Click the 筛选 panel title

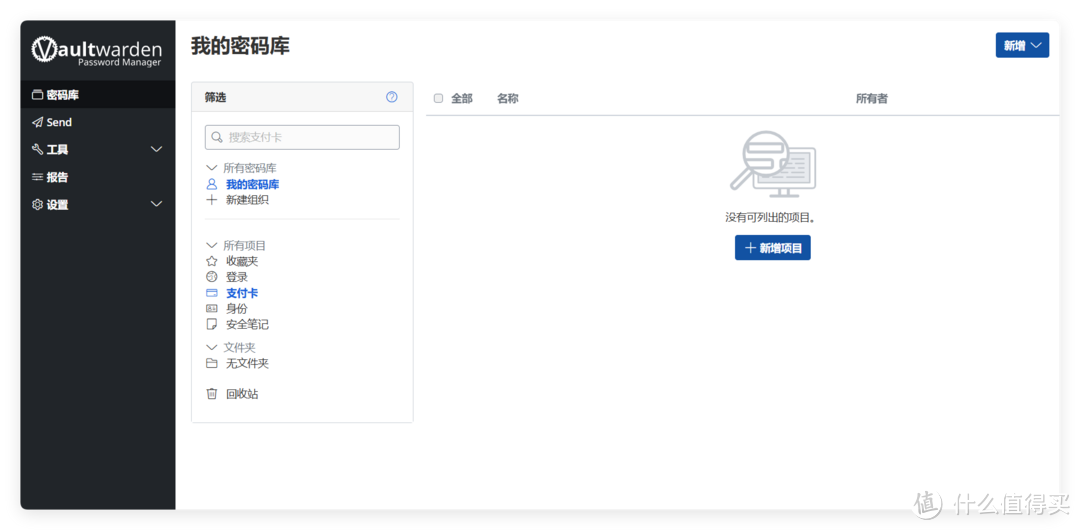[215, 97]
